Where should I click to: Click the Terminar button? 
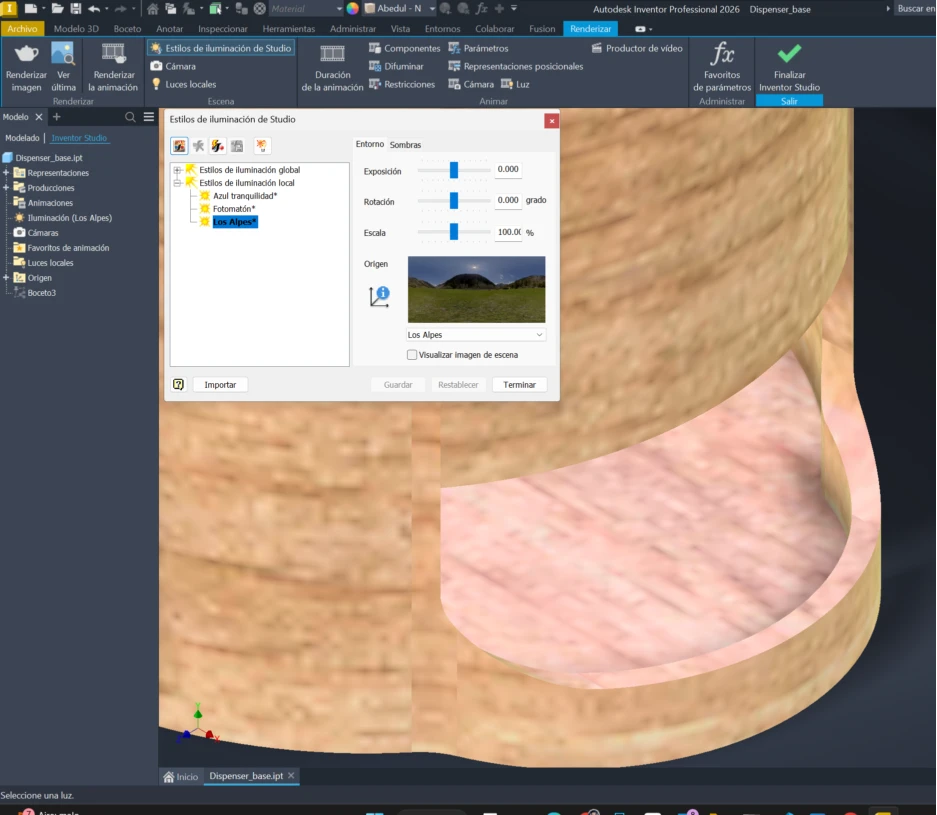click(x=519, y=385)
